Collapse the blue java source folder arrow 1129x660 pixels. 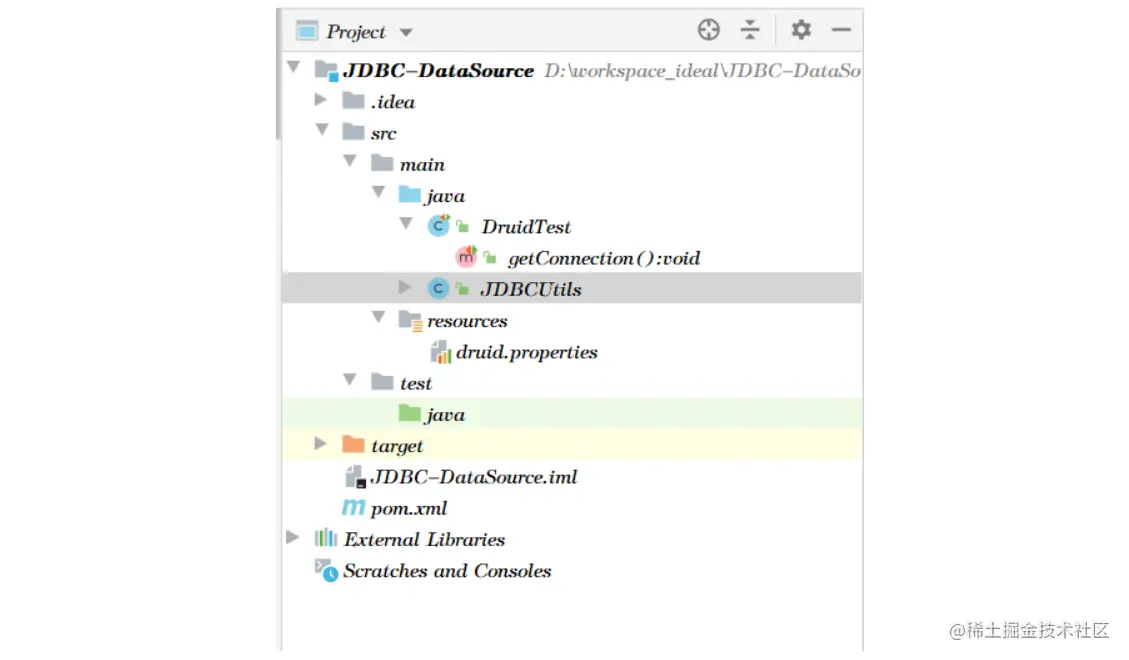(x=379, y=192)
